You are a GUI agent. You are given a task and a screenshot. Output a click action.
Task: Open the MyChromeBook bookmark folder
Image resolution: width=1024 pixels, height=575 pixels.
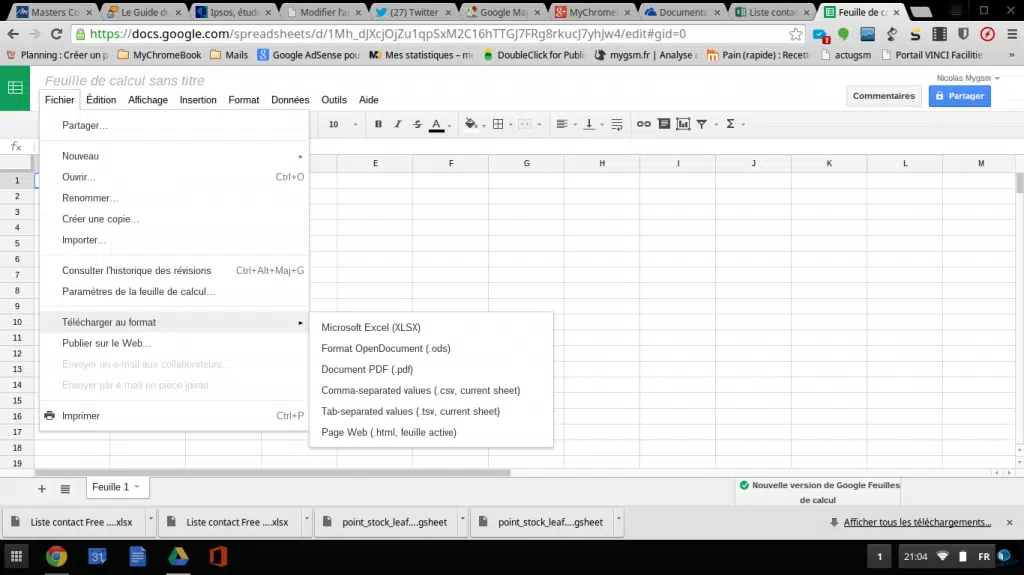(160, 55)
